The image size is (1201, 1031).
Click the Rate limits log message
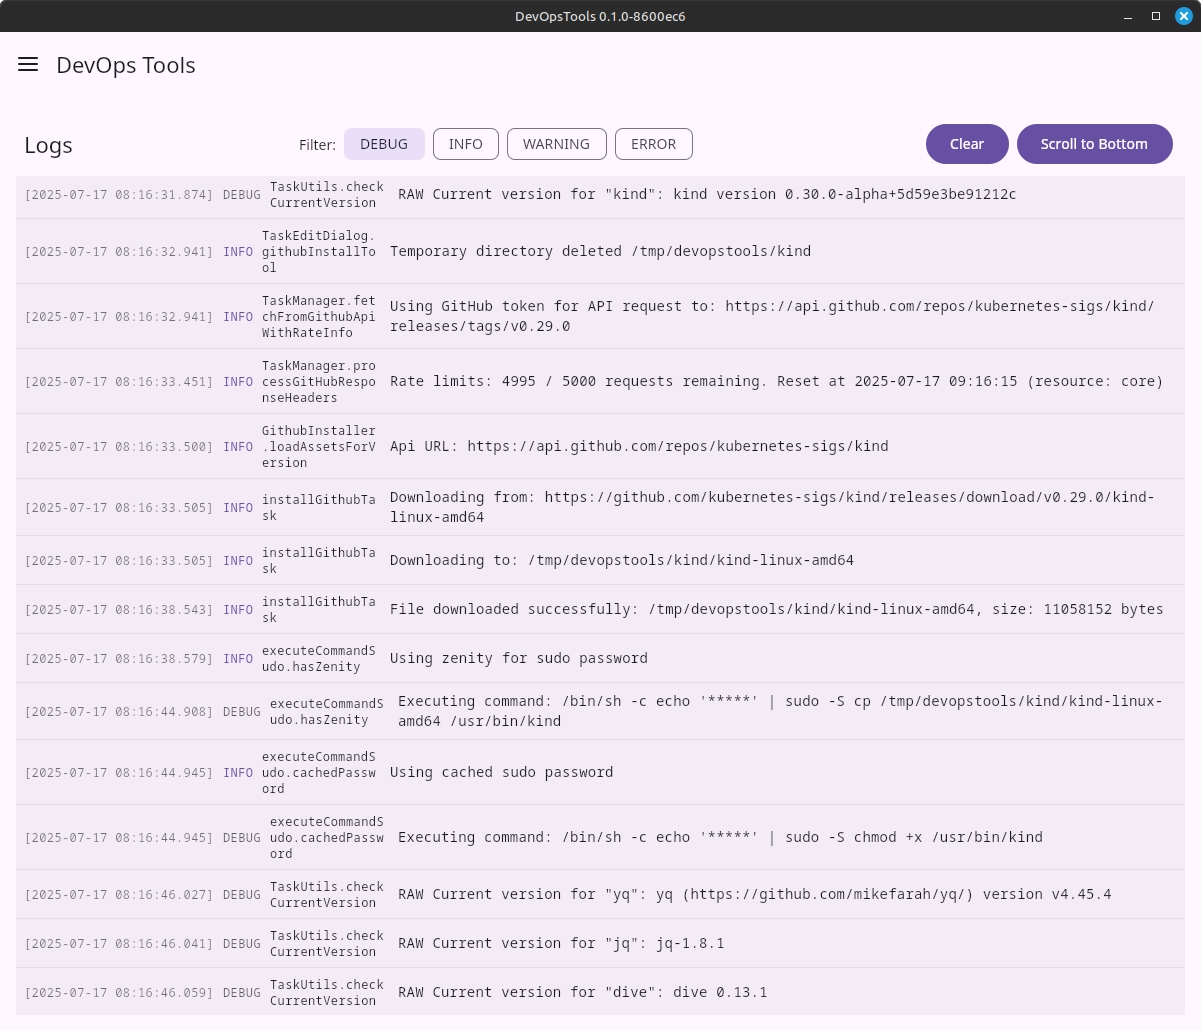(x=776, y=381)
